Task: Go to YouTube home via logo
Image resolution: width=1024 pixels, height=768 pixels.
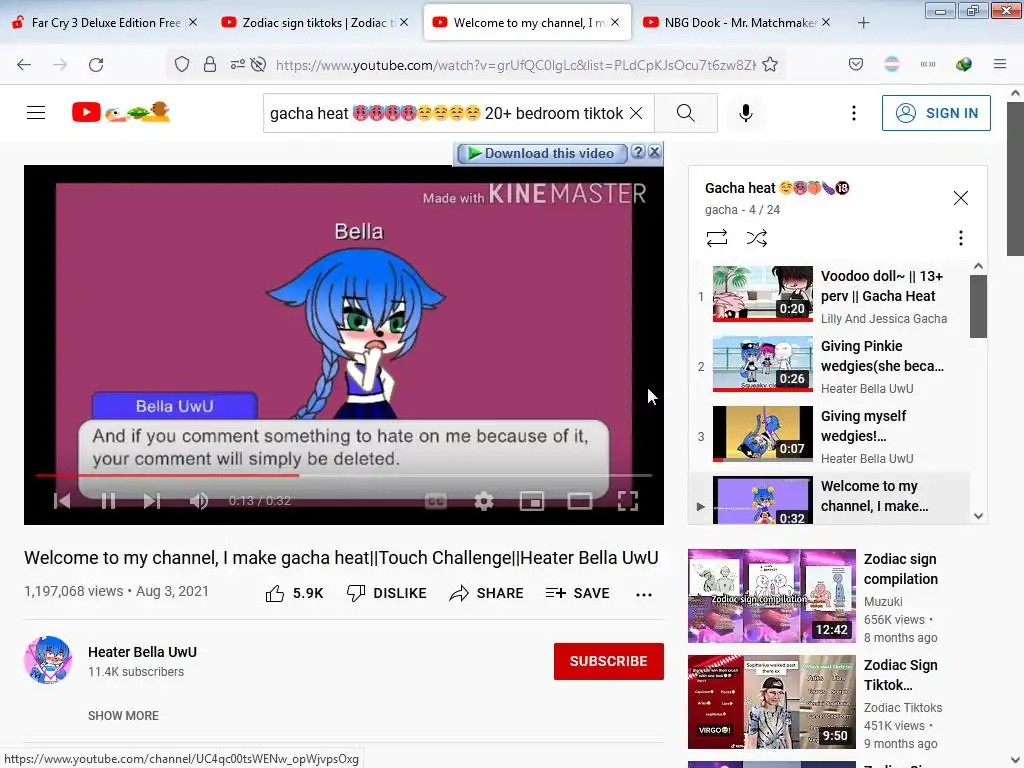Action: pos(121,112)
